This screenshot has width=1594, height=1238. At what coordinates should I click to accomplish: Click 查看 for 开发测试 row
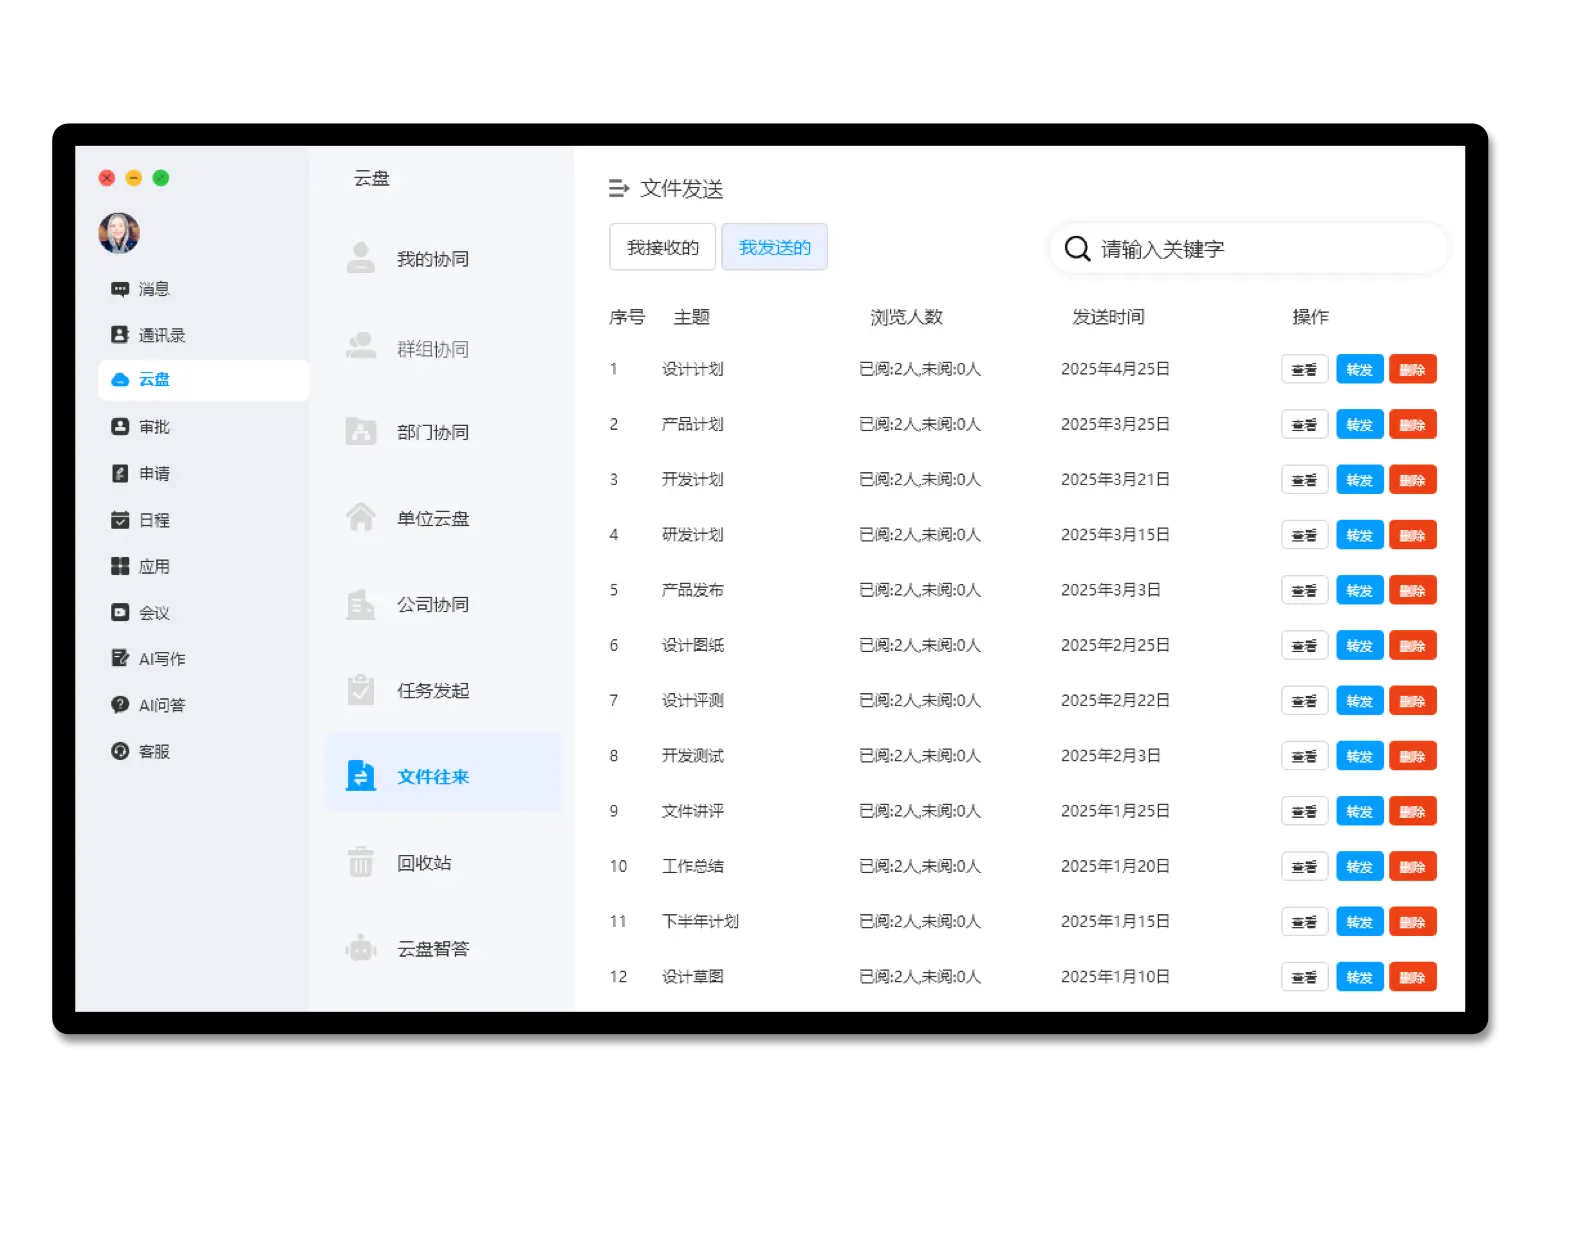pos(1304,756)
